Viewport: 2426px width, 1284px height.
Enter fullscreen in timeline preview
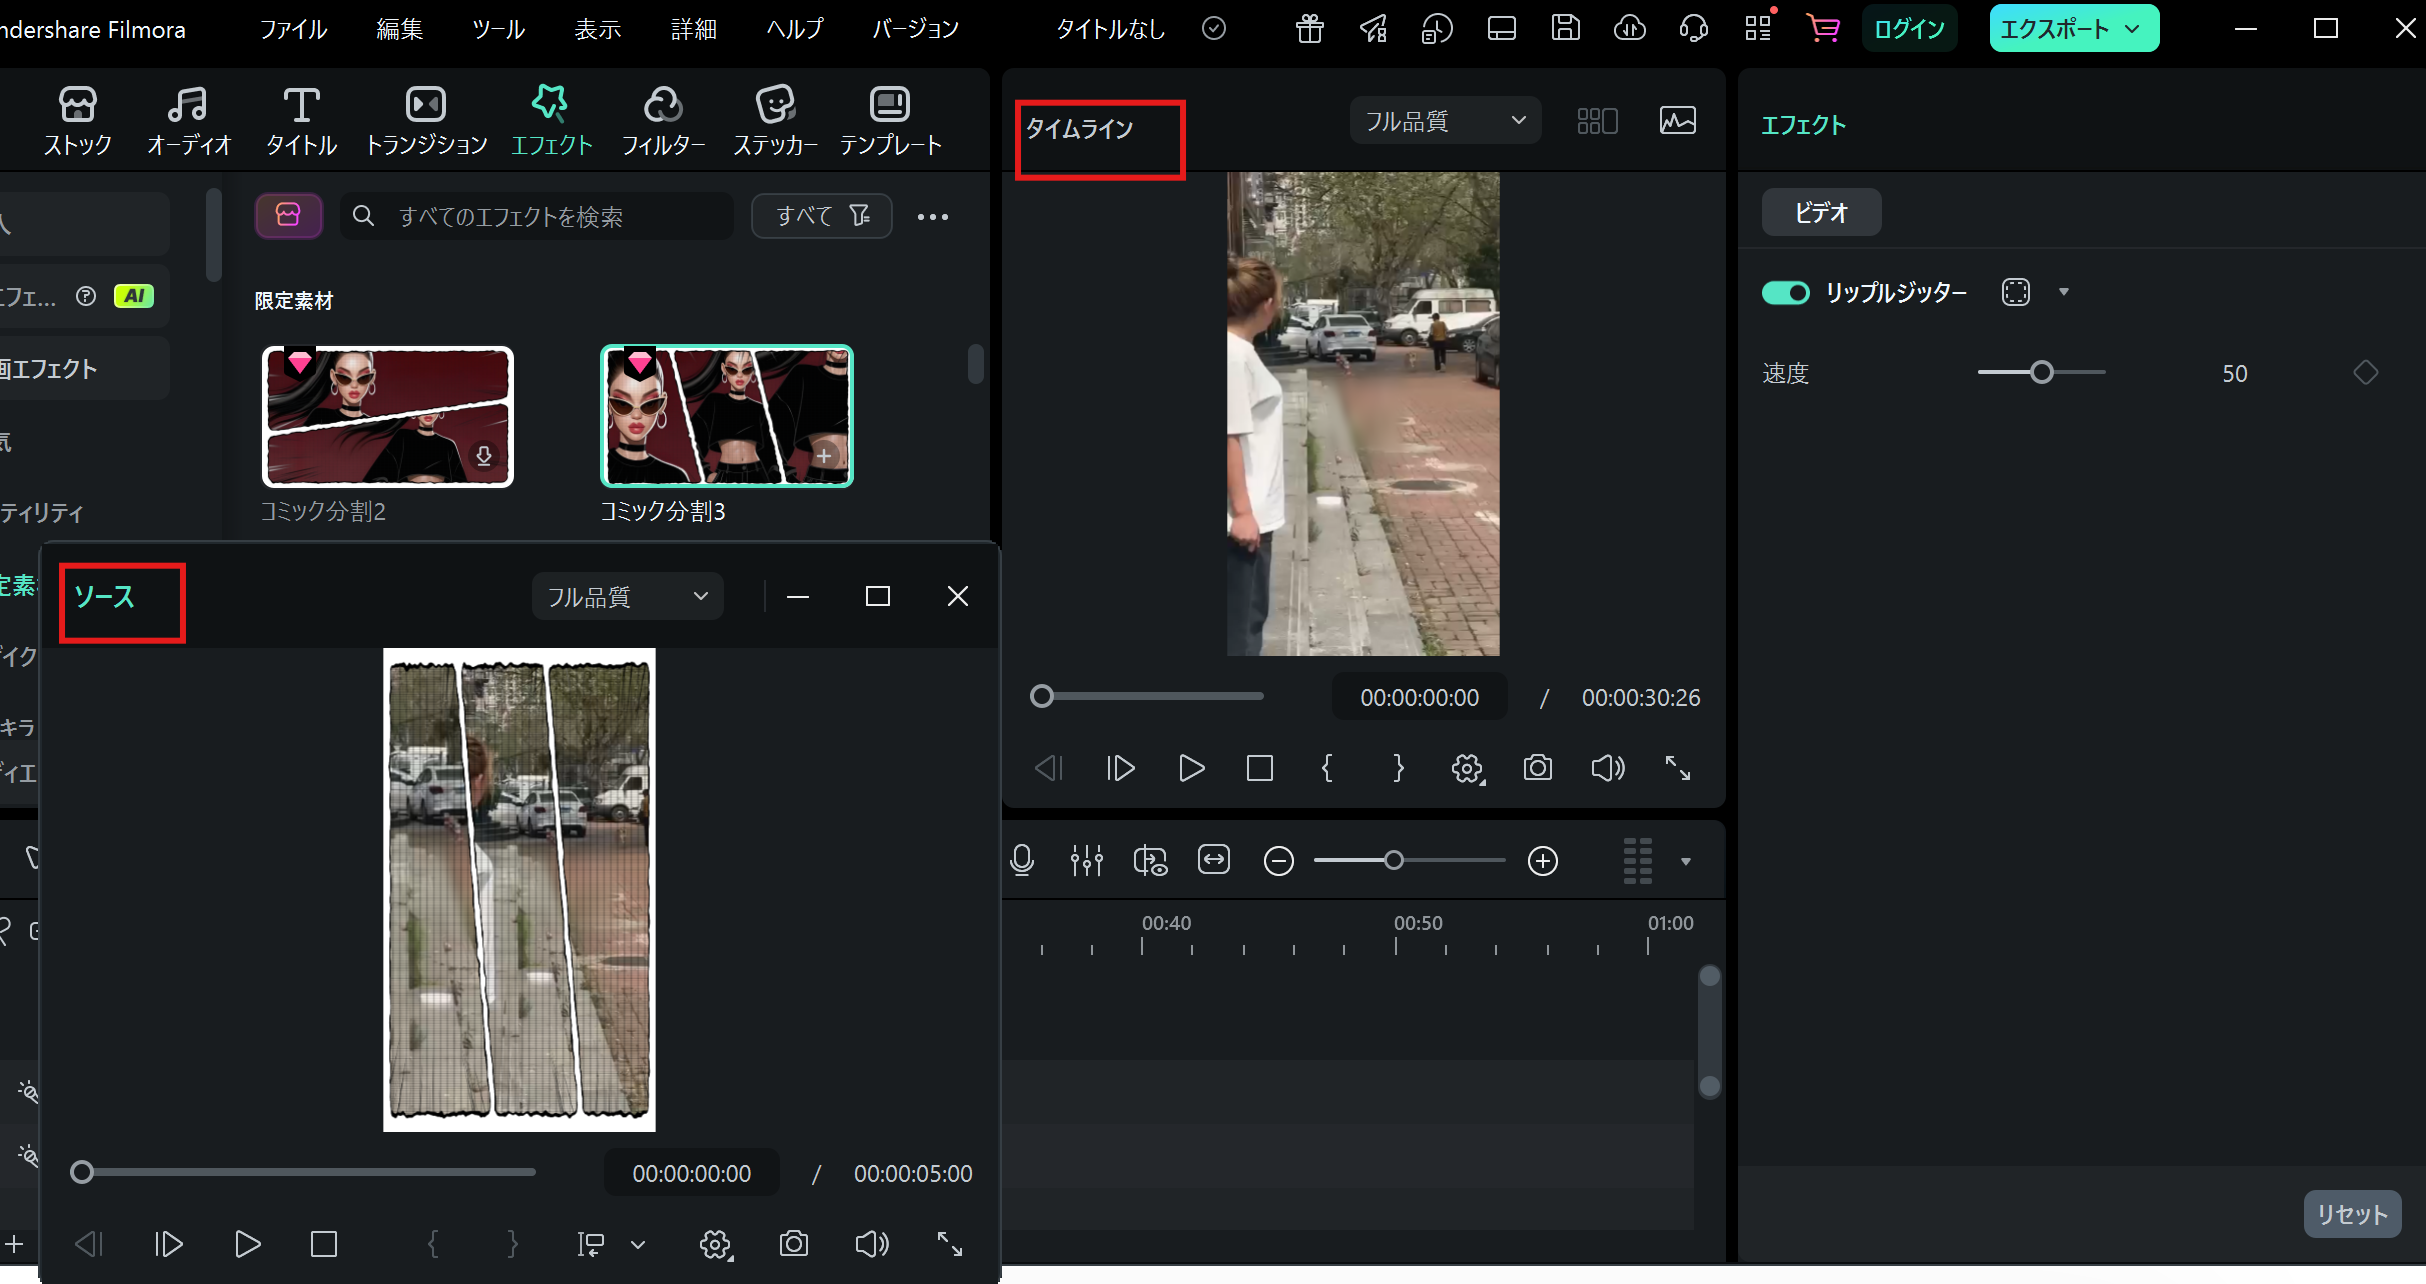tap(1678, 768)
